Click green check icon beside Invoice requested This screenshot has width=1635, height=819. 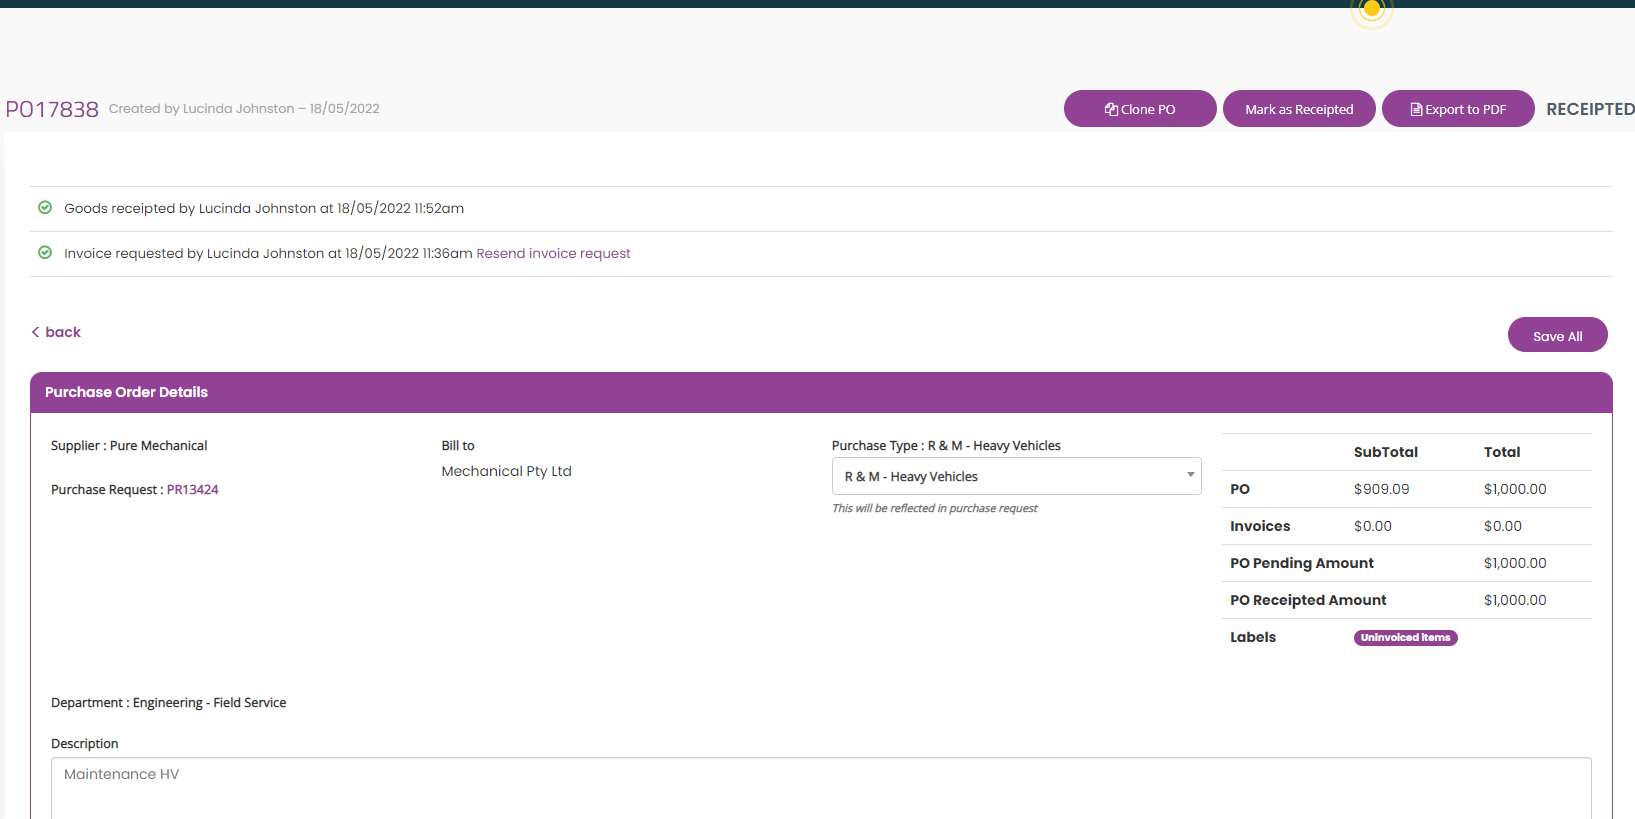click(x=45, y=253)
